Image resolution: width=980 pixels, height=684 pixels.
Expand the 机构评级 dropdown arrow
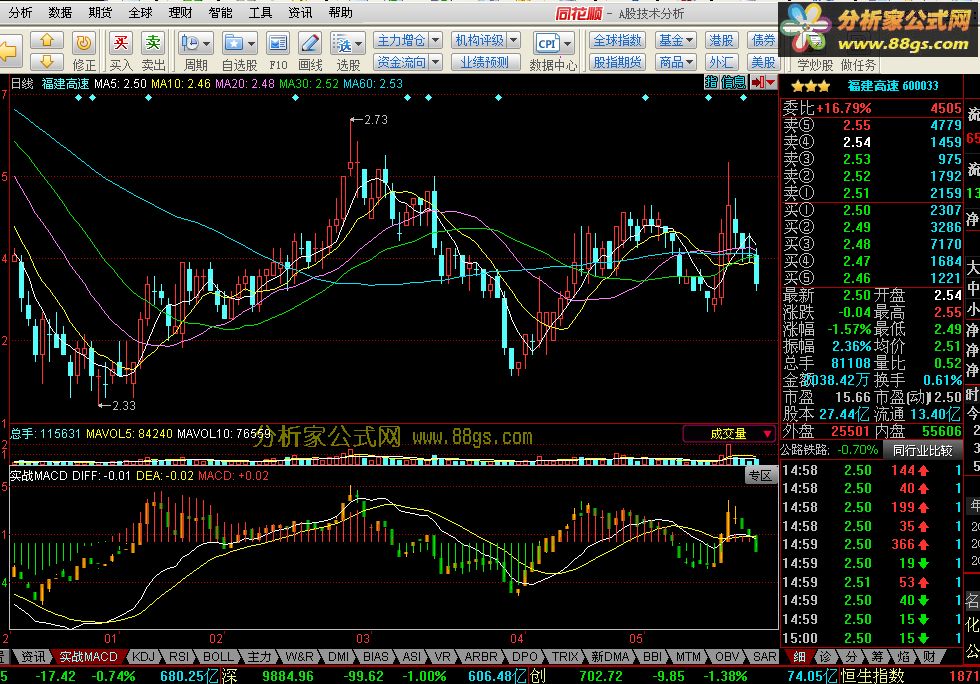point(513,41)
